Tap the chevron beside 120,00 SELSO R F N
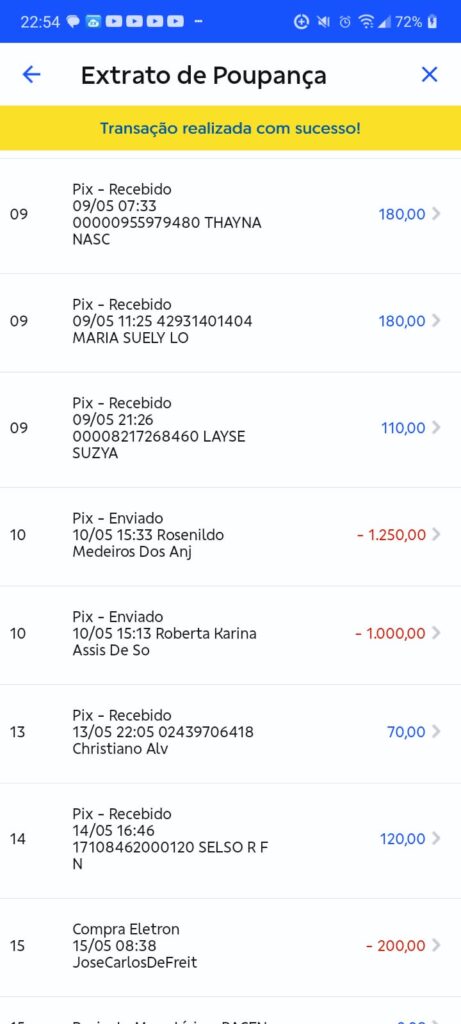461x1024 pixels. pyautogui.click(x=436, y=839)
